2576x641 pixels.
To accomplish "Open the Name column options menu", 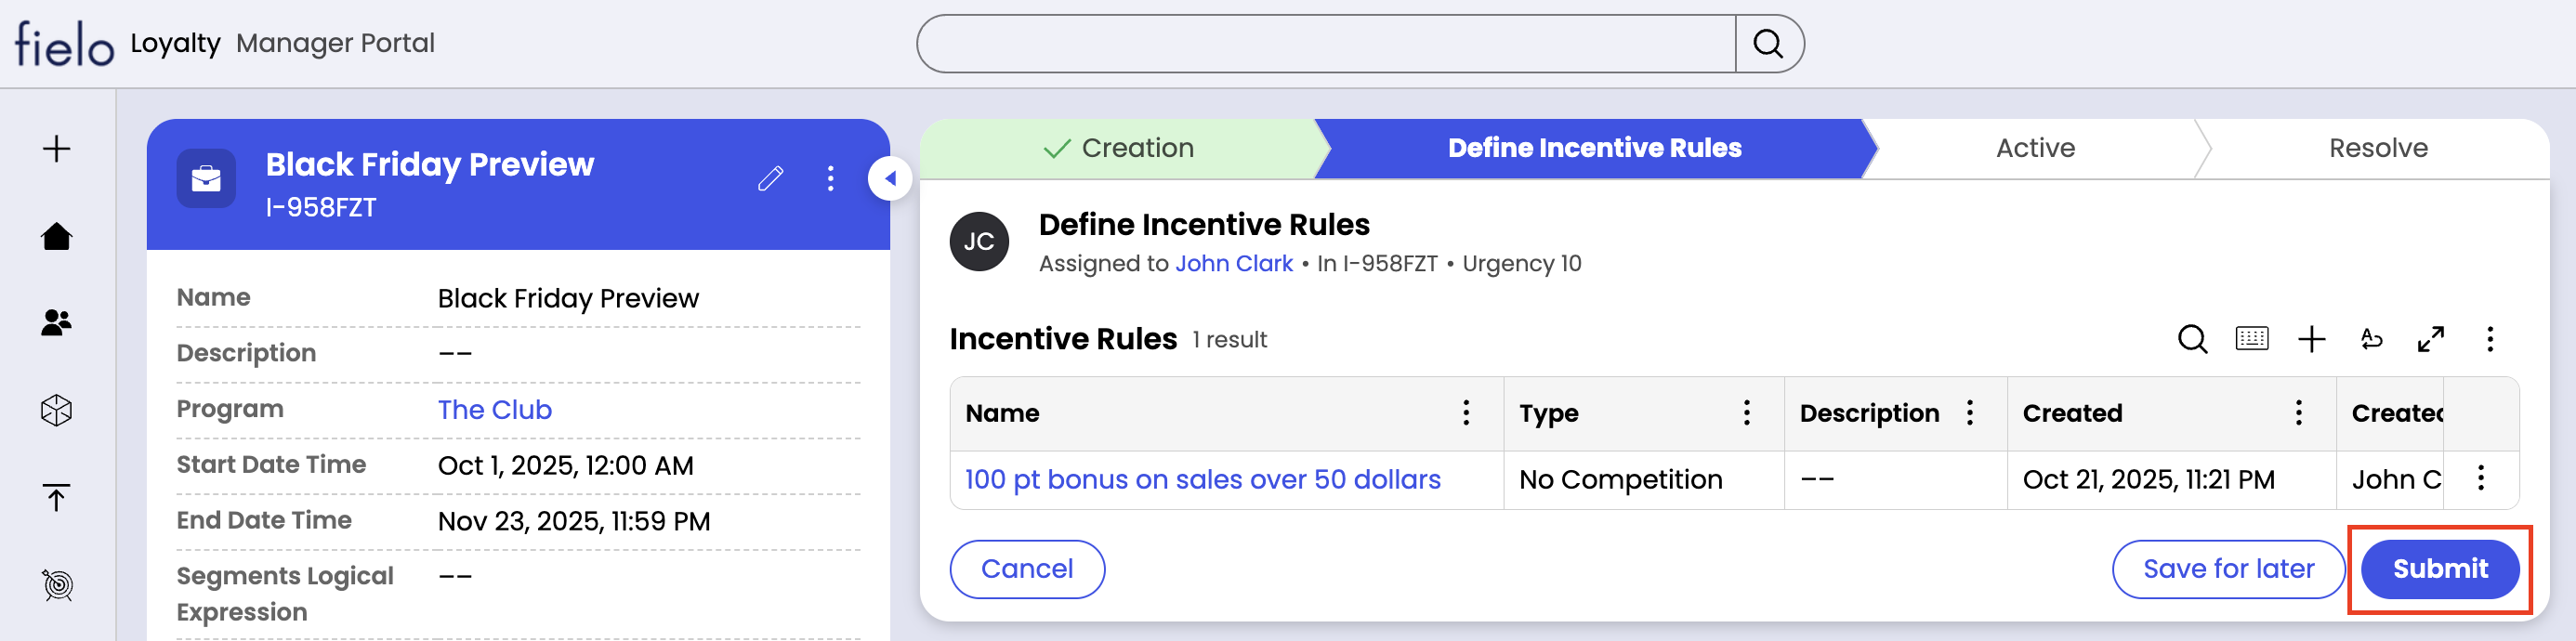I will (1467, 413).
